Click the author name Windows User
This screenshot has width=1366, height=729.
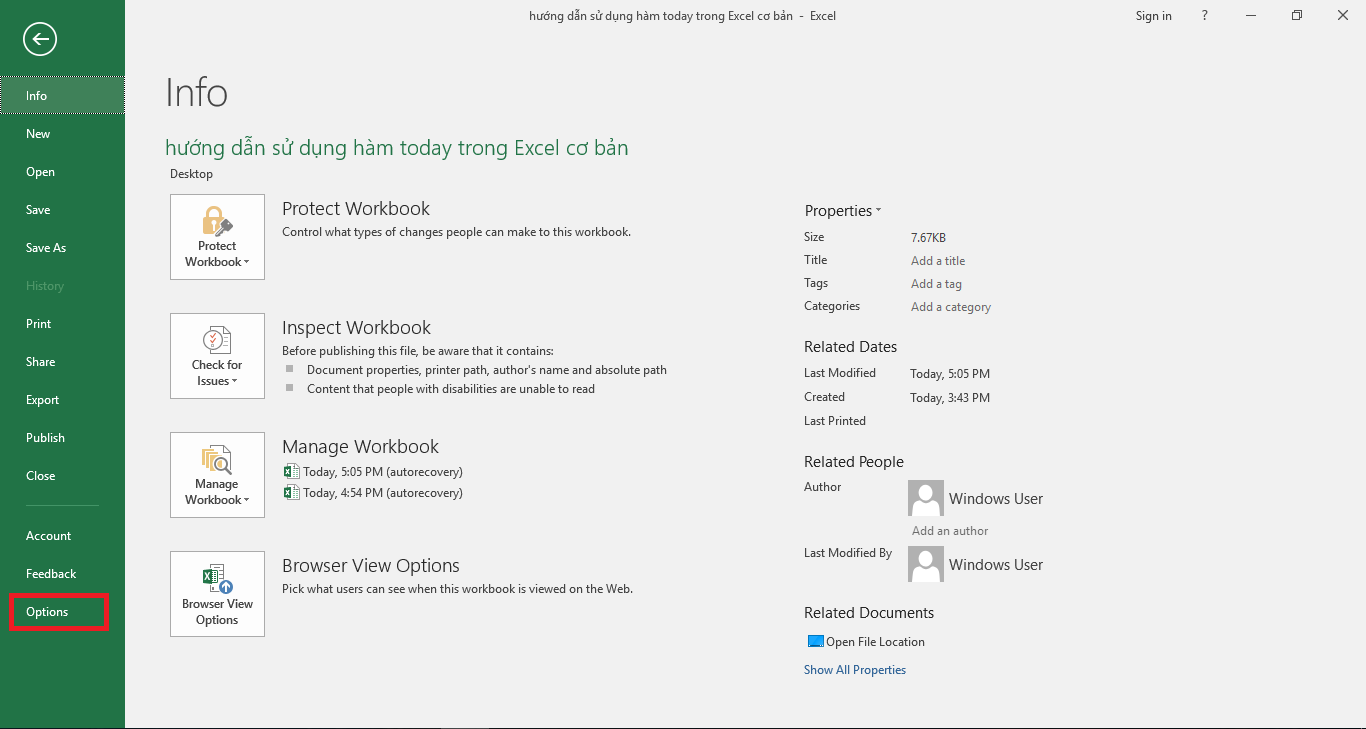click(x=996, y=499)
